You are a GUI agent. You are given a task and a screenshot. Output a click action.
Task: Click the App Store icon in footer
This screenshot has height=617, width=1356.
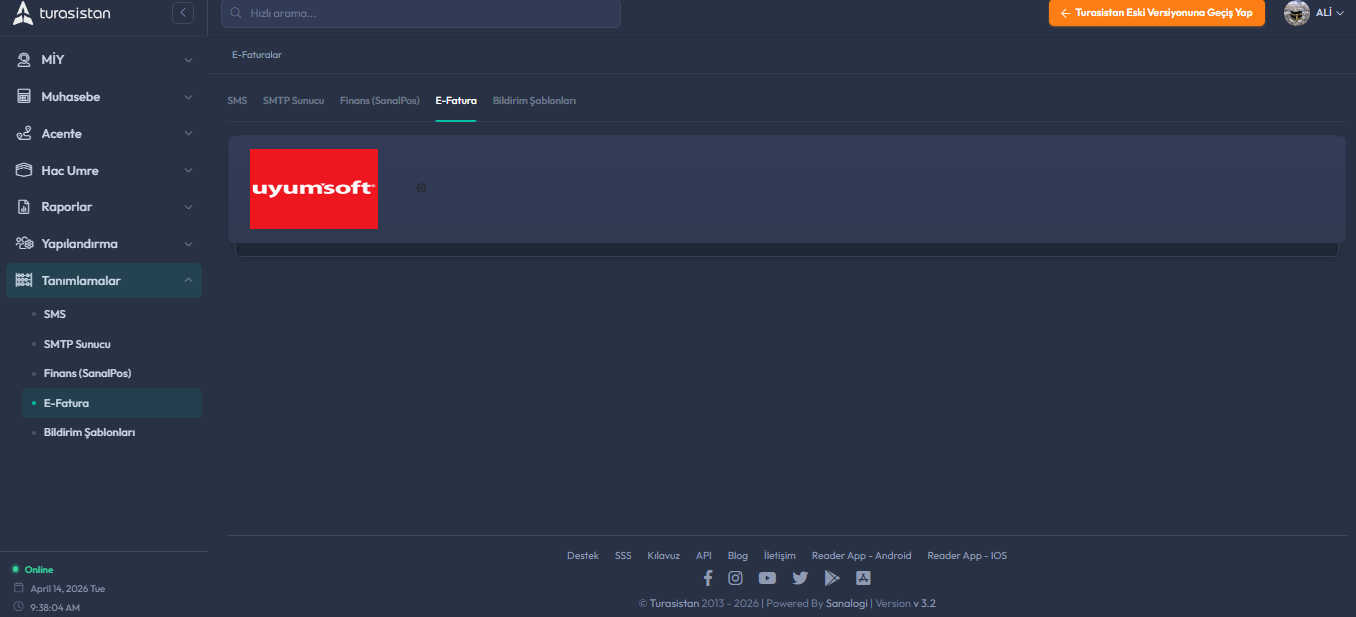(864, 578)
